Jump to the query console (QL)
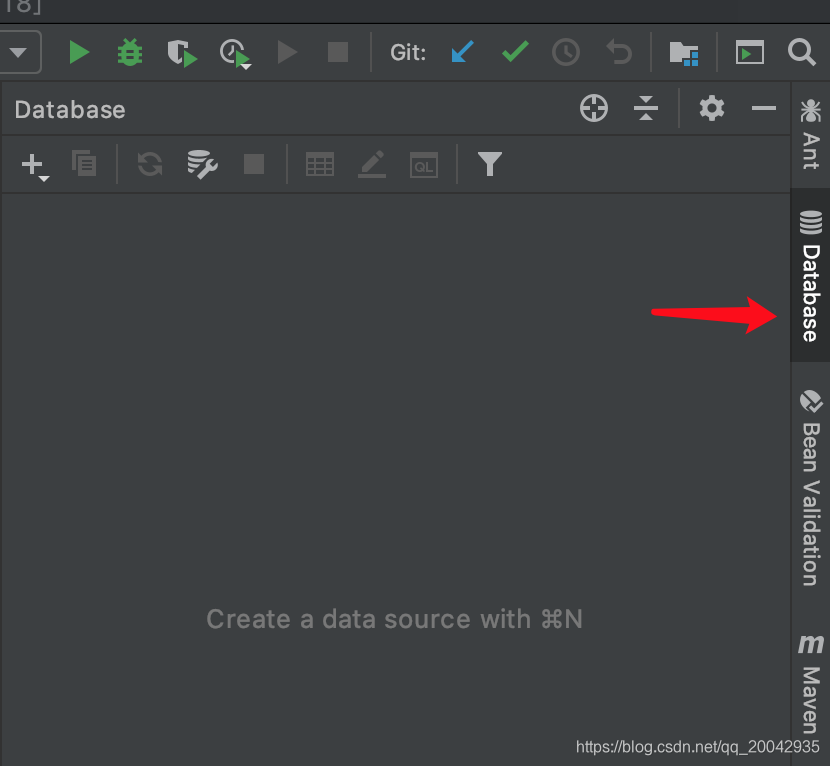Image resolution: width=830 pixels, height=766 pixels. click(423, 164)
